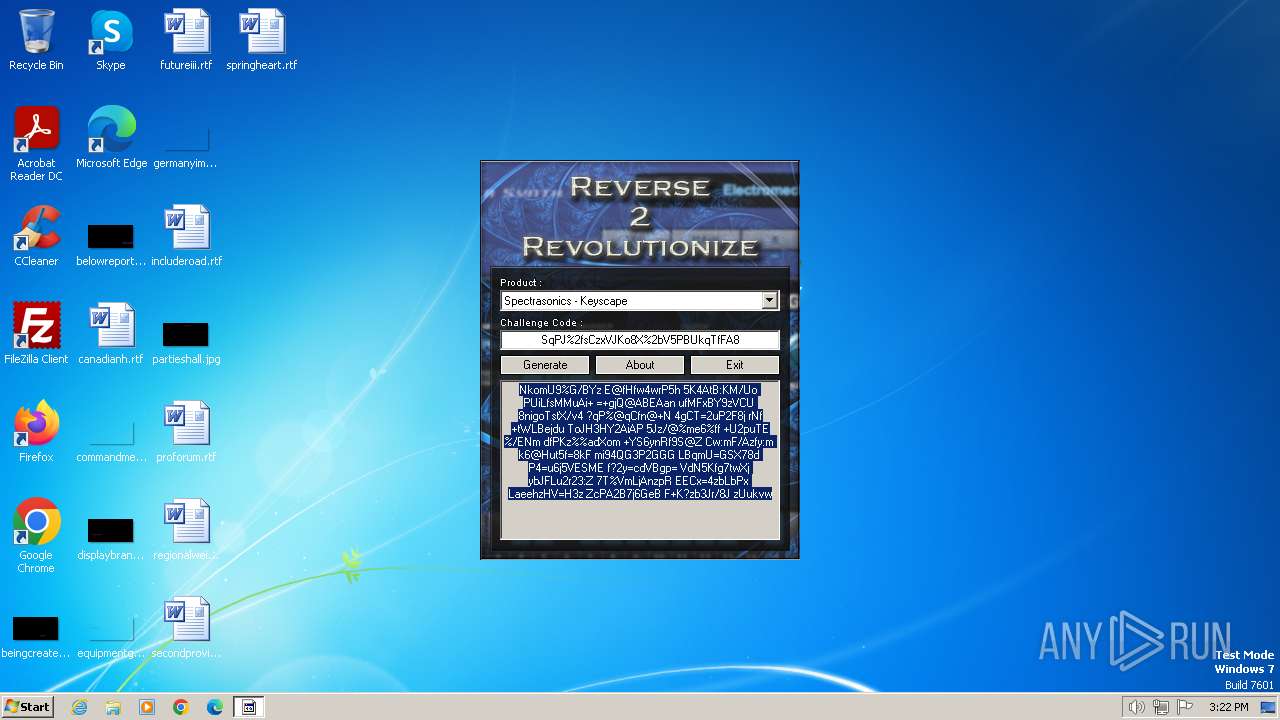The width and height of the screenshot is (1280, 720).
Task: Open Edge from the taskbar
Action: [215, 707]
